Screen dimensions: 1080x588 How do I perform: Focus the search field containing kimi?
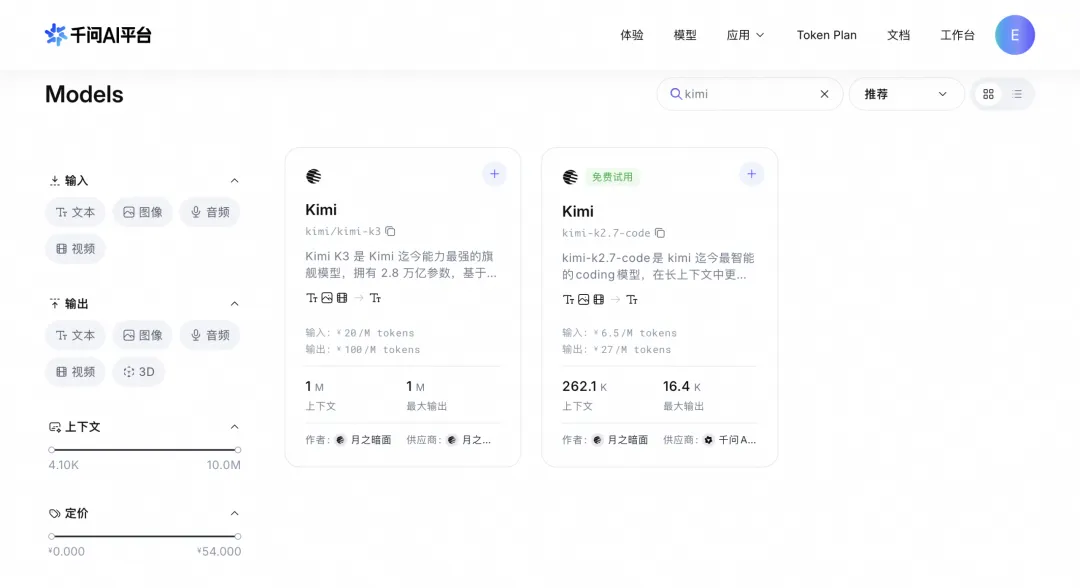pos(749,94)
